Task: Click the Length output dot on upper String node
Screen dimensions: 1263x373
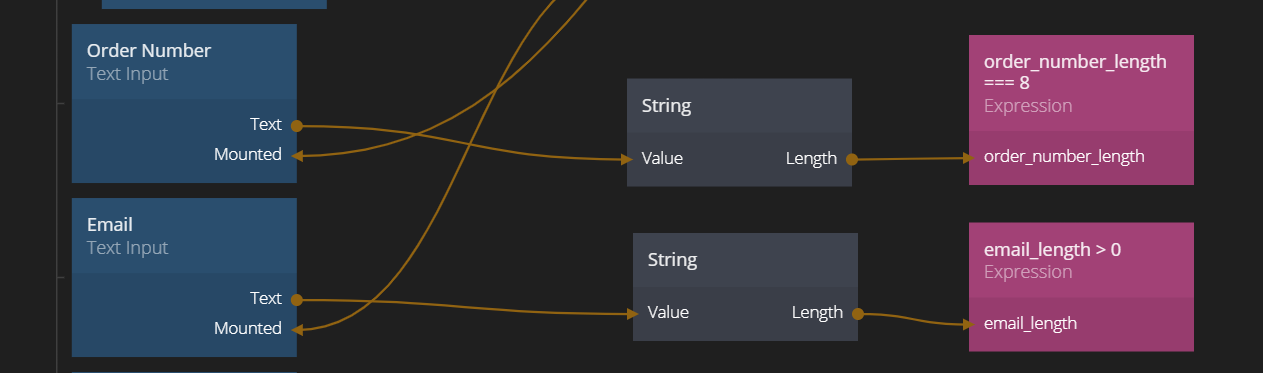Action: pyautogui.click(x=851, y=158)
